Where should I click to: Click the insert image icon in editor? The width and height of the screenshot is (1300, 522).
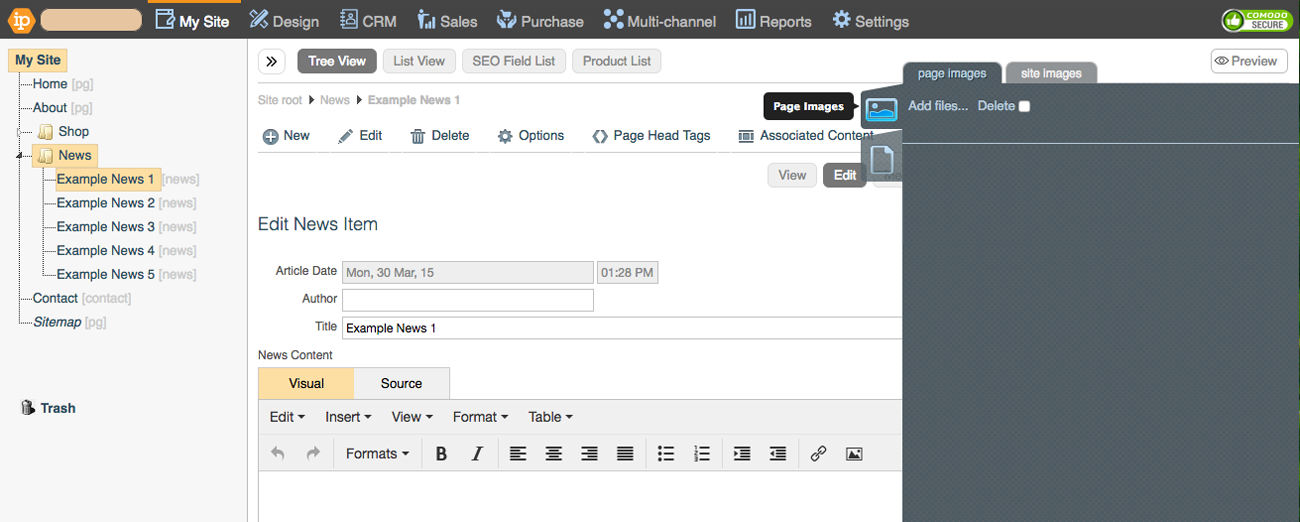[x=854, y=454]
